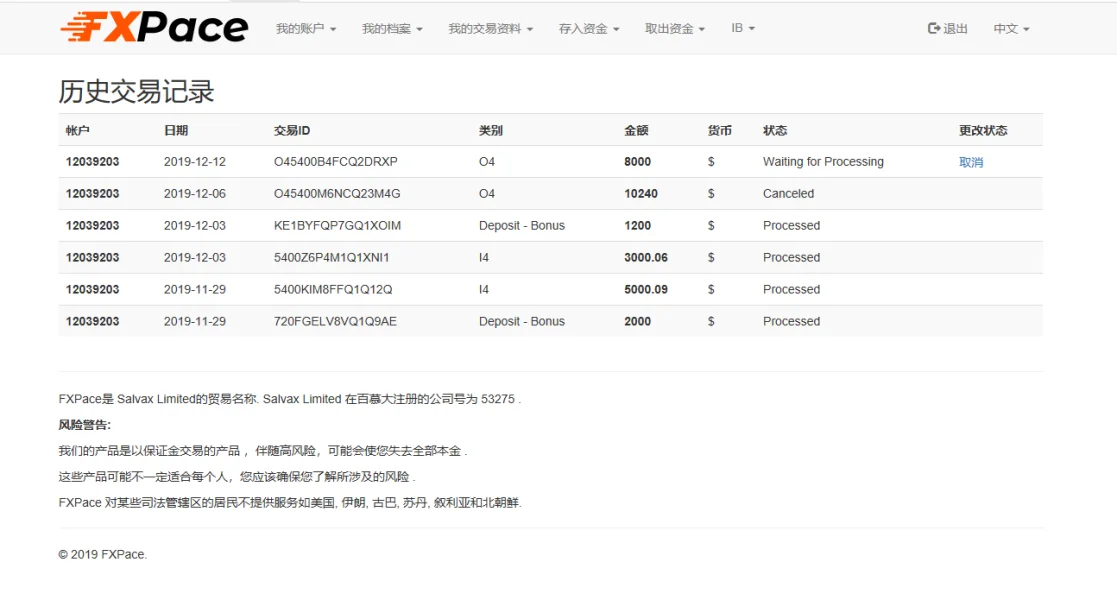The image size is (1117, 600).
Task: Expand the 存入资金 menu
Action: (x=589, y=29)
